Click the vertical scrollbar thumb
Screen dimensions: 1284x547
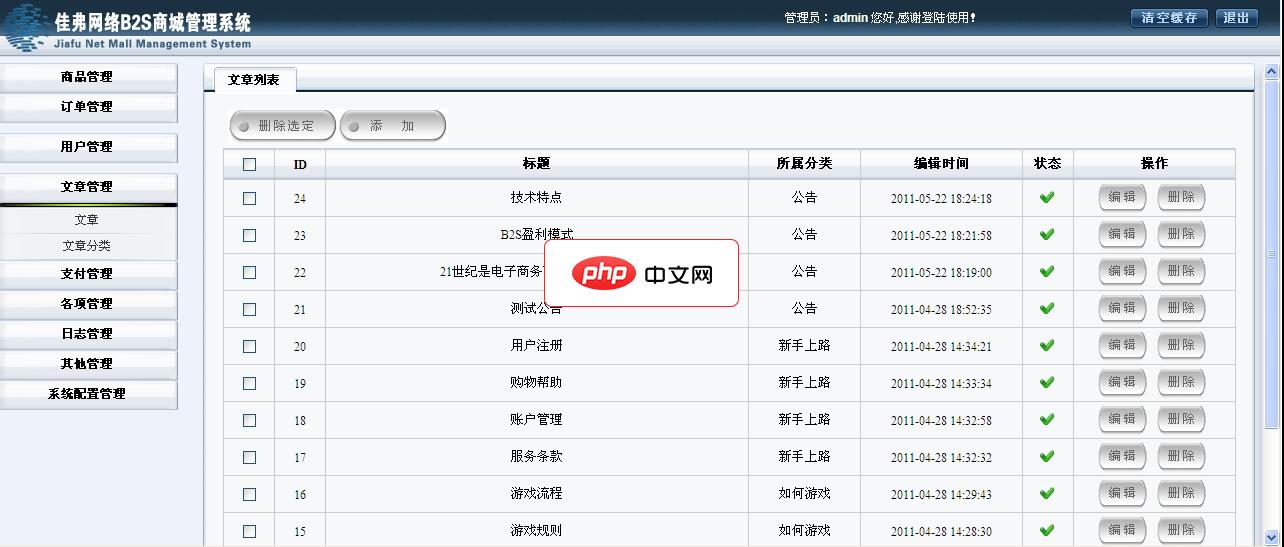pos(1272,256)
